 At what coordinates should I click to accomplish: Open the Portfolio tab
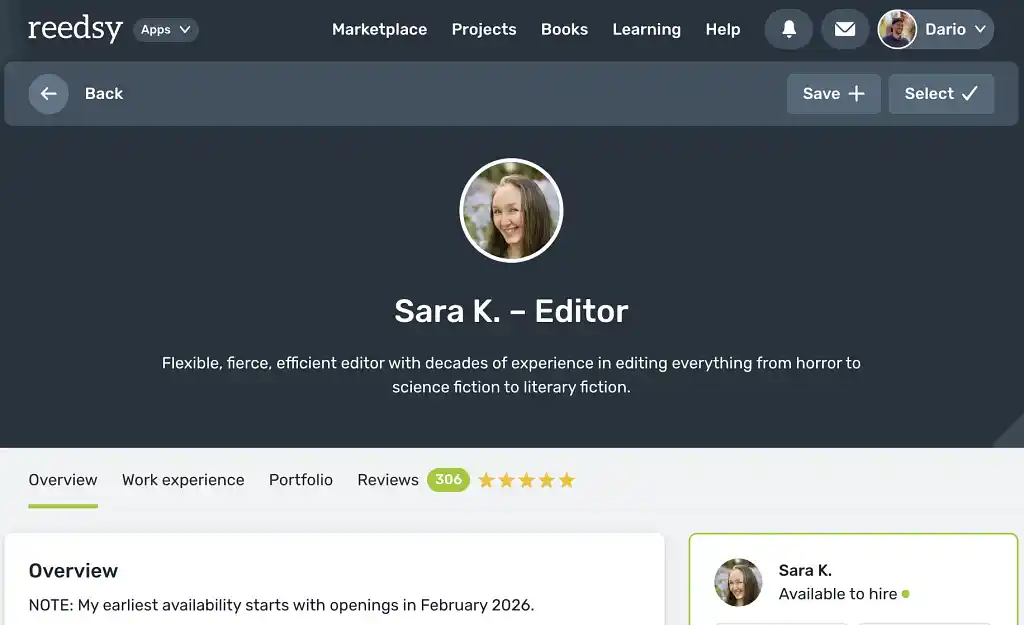[300, 480]
